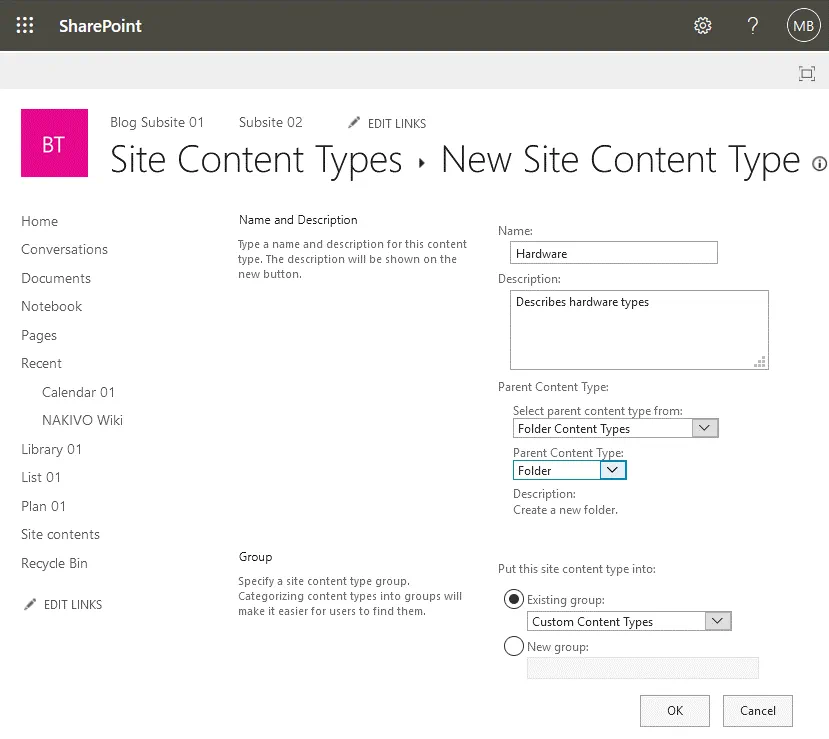Open Site contents in the sidebar

(x=61, y=534)
